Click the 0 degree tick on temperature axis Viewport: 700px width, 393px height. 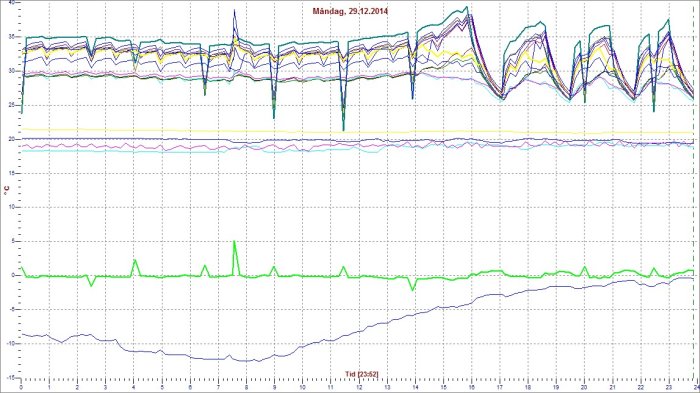[x=13, y=276]
